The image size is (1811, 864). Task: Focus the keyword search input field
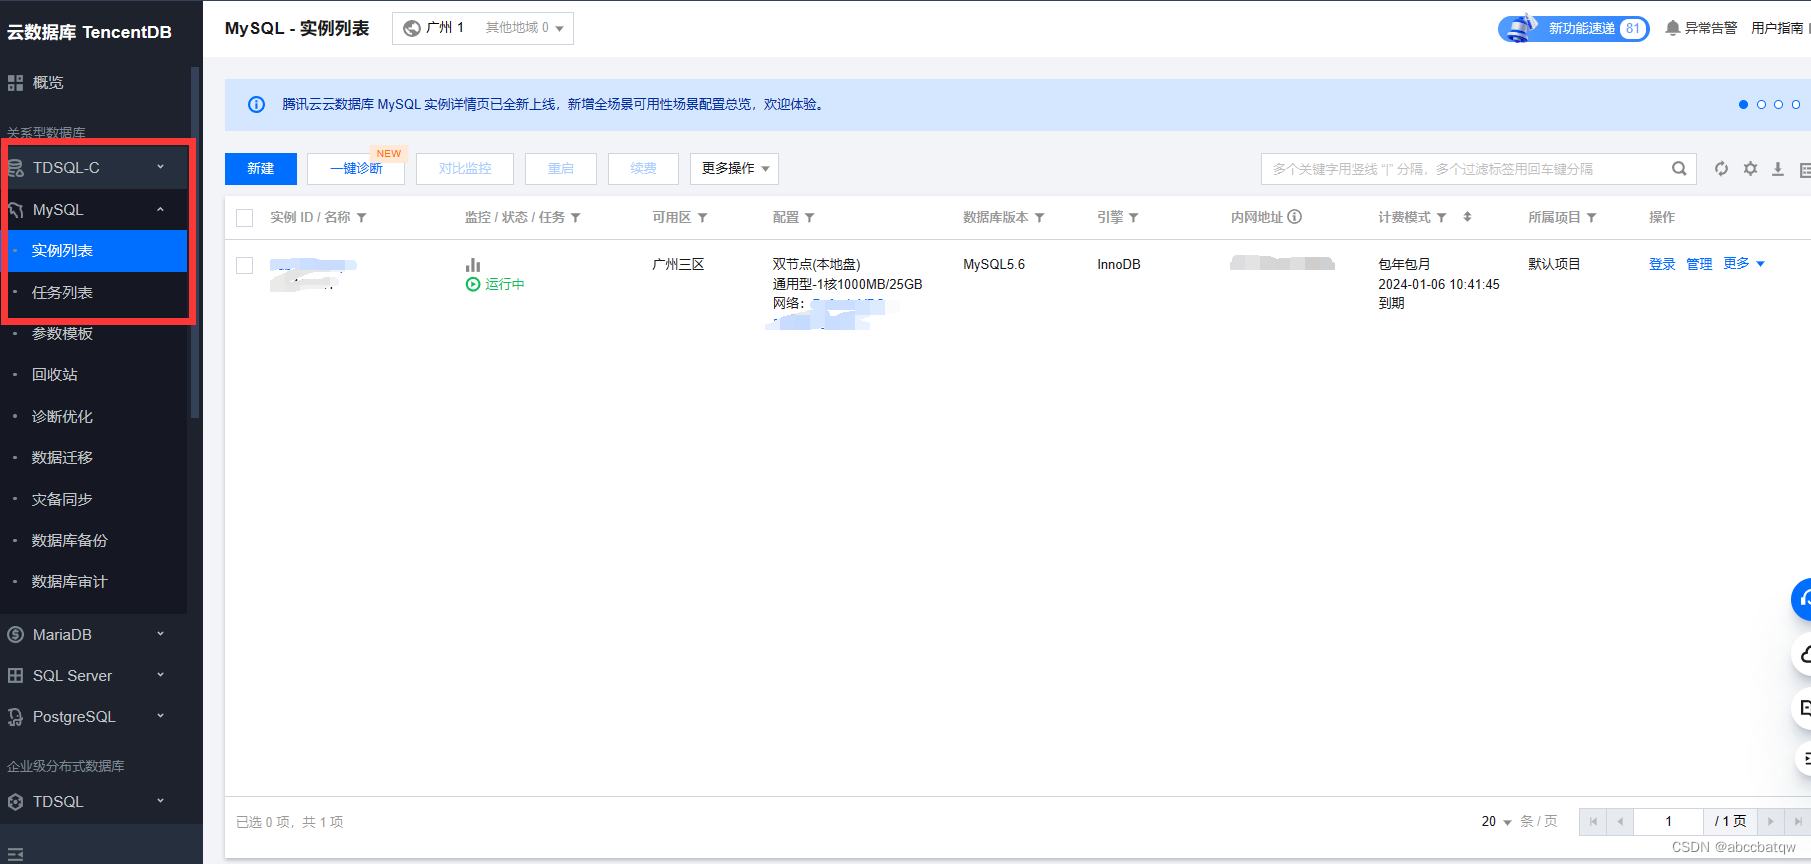(x=1465, y=169)
